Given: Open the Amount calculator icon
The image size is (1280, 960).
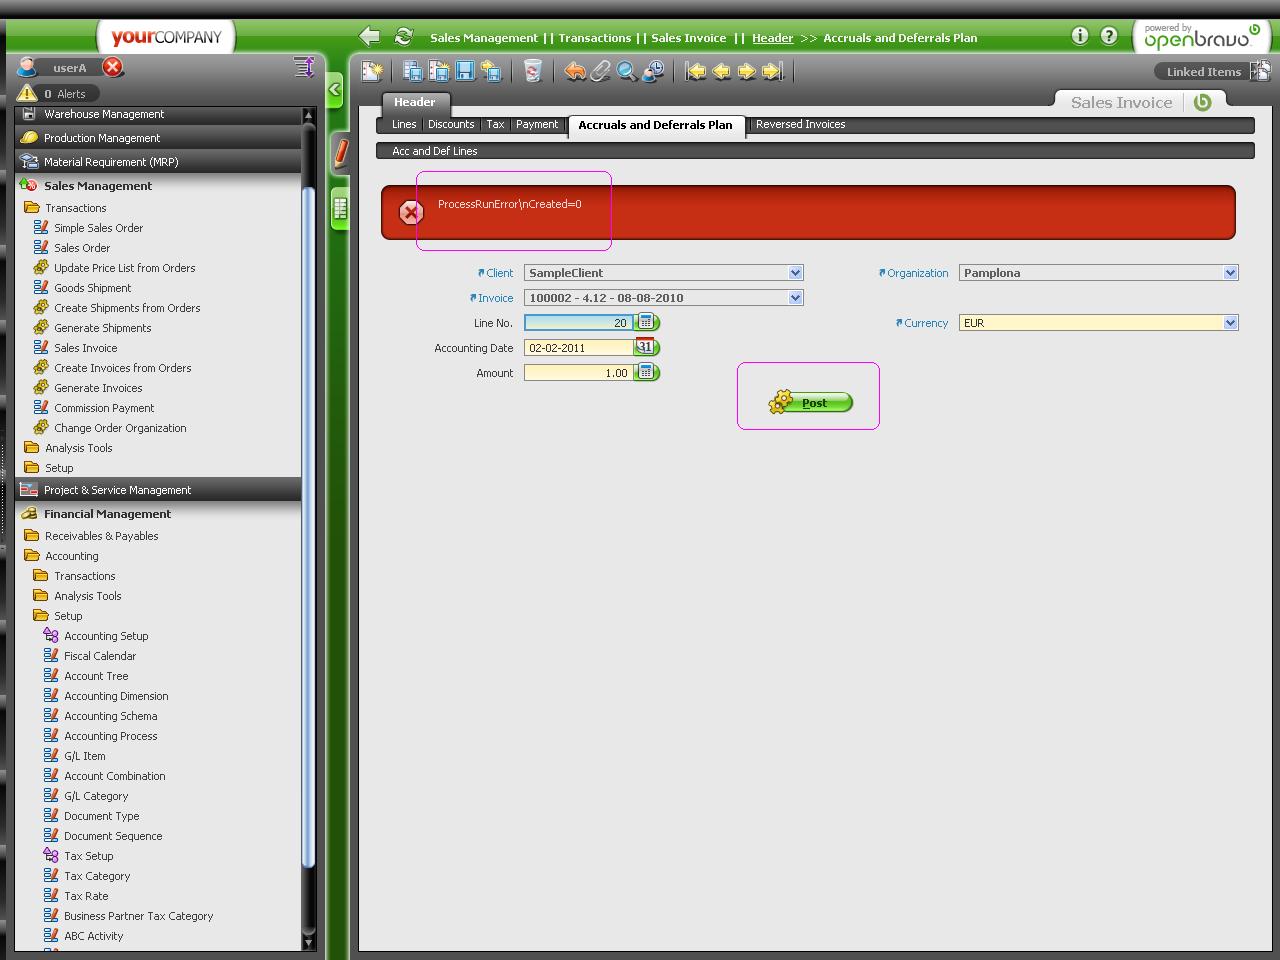Looking at the screenshot, I should (x=647, y=372).
